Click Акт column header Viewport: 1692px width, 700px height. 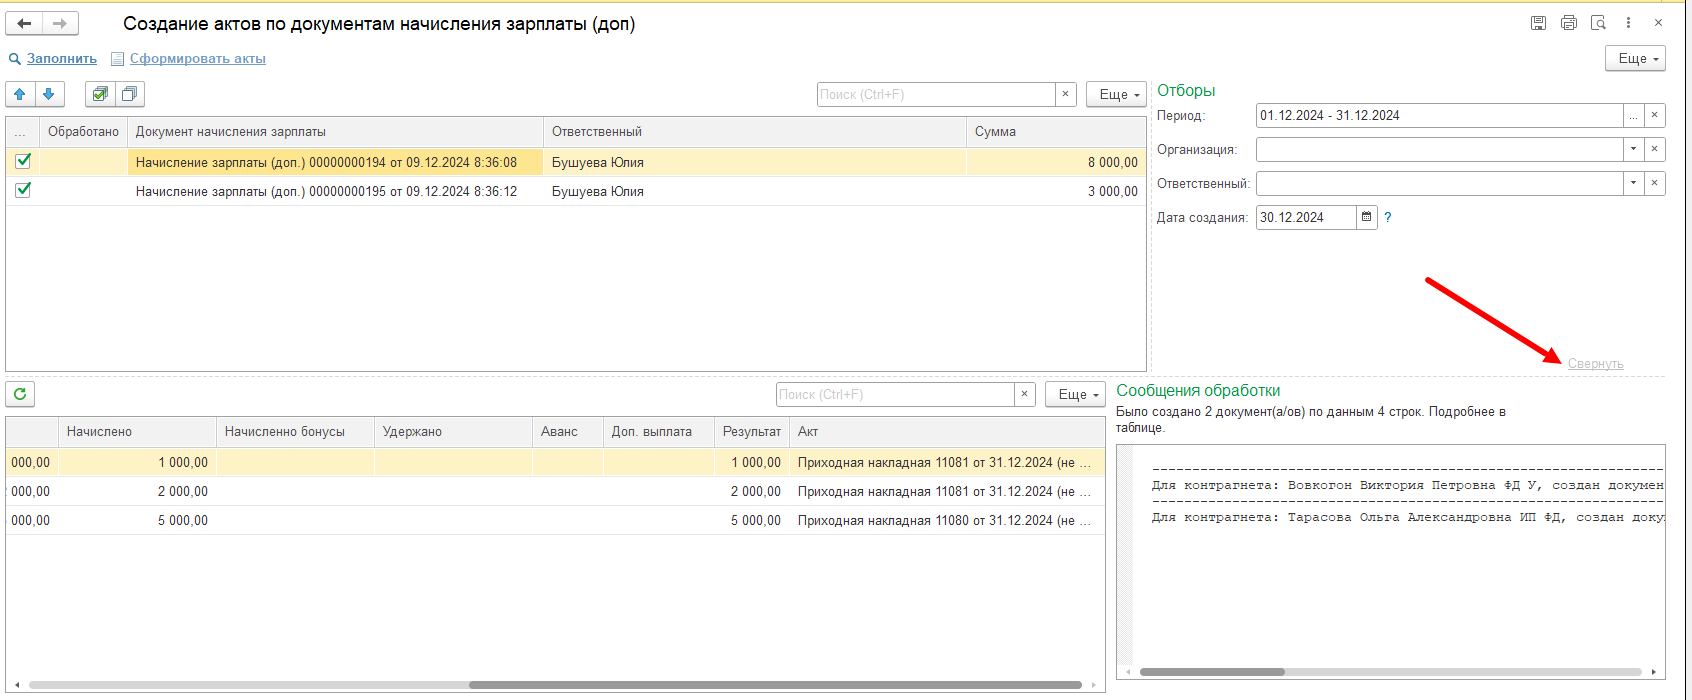point(947,432)
